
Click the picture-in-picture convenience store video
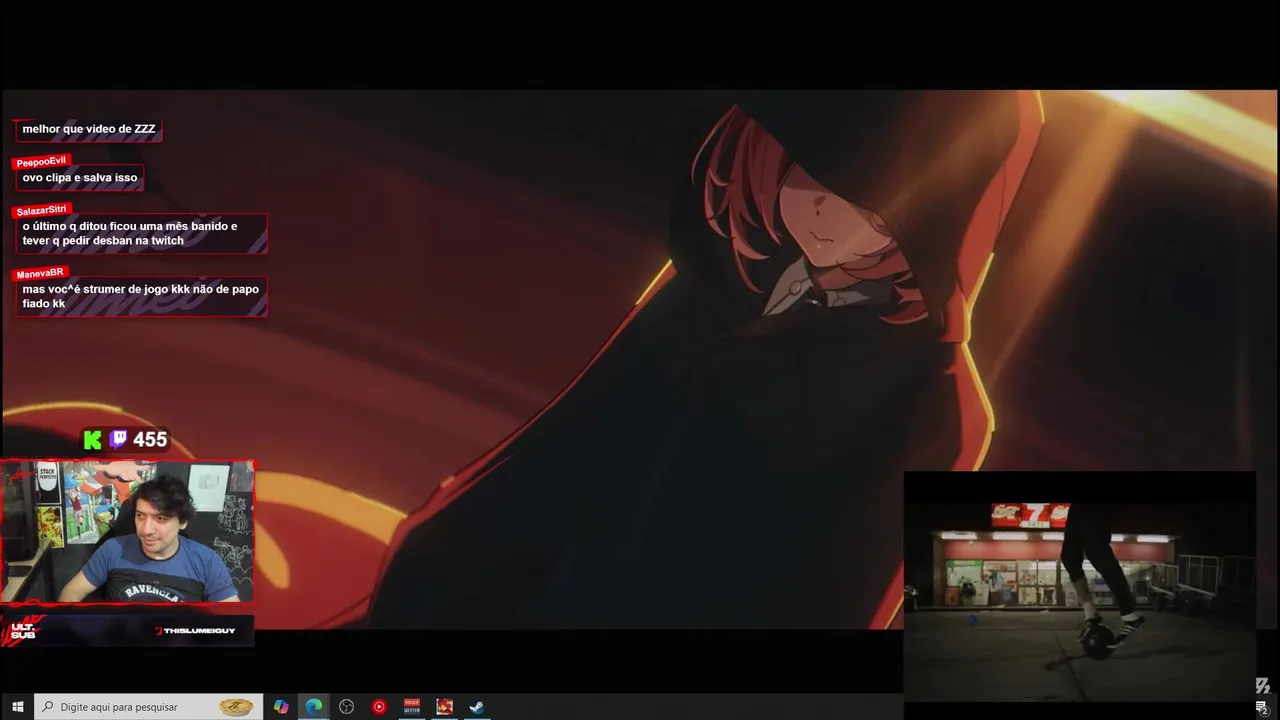click(1079, 585)
